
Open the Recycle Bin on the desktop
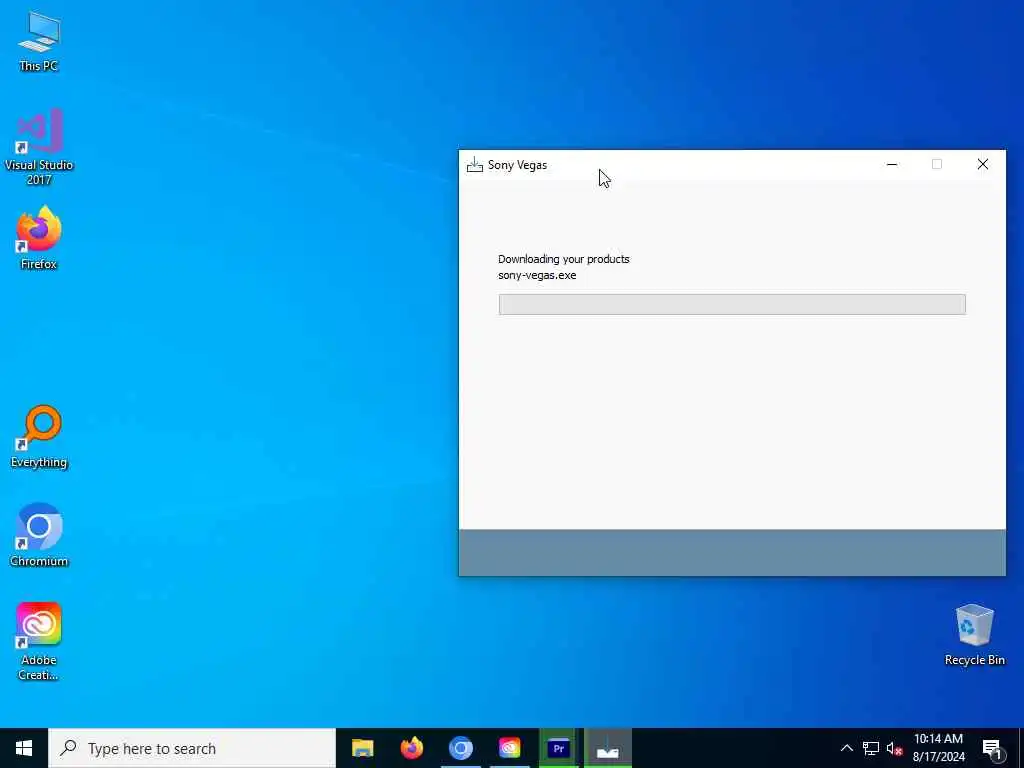coord(974,635)
